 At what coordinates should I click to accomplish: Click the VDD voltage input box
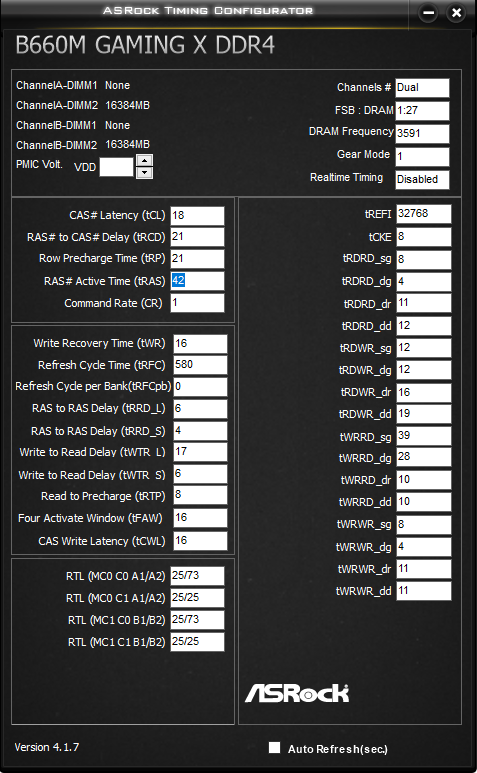pyautogui.click(x=116, y=167)
